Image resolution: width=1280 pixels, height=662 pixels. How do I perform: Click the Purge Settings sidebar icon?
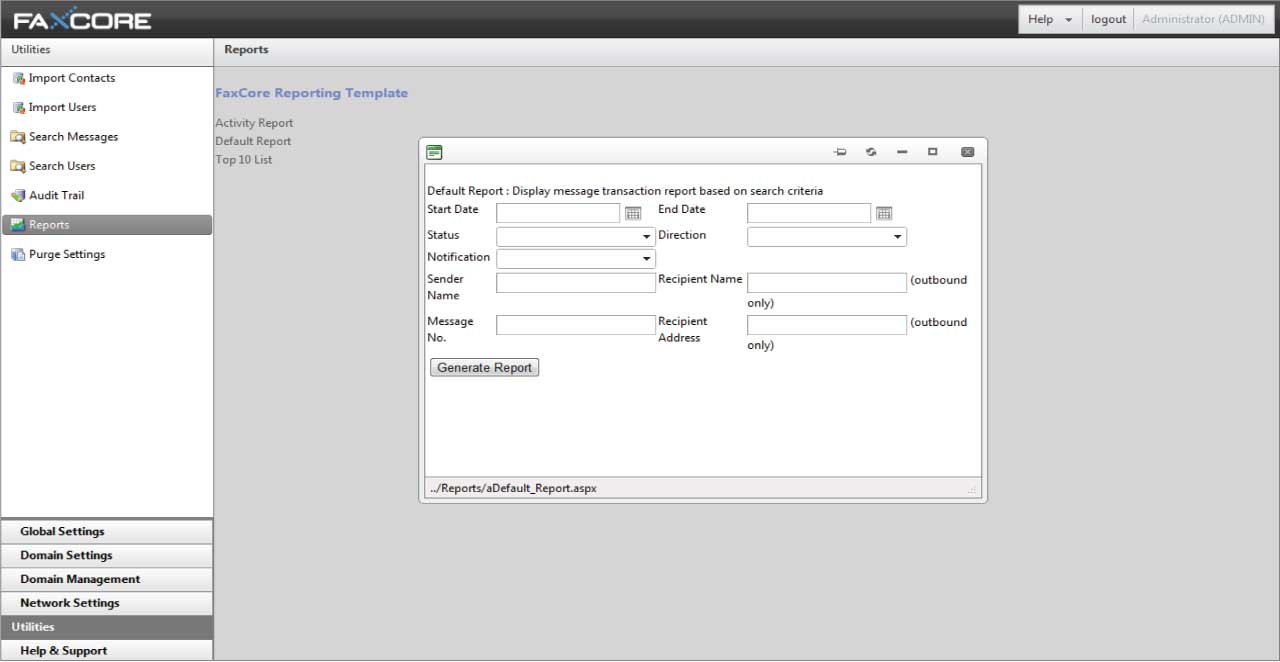[18, 255]
